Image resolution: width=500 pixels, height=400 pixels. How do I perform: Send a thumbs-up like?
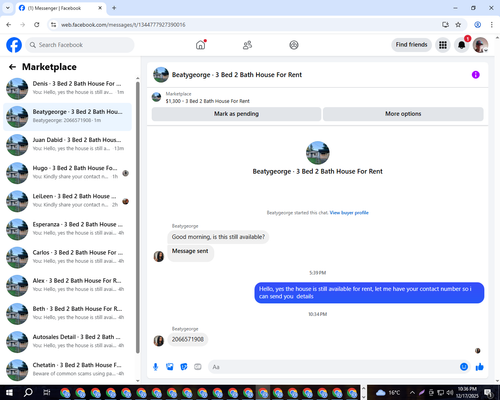click(x=480, y=367)
